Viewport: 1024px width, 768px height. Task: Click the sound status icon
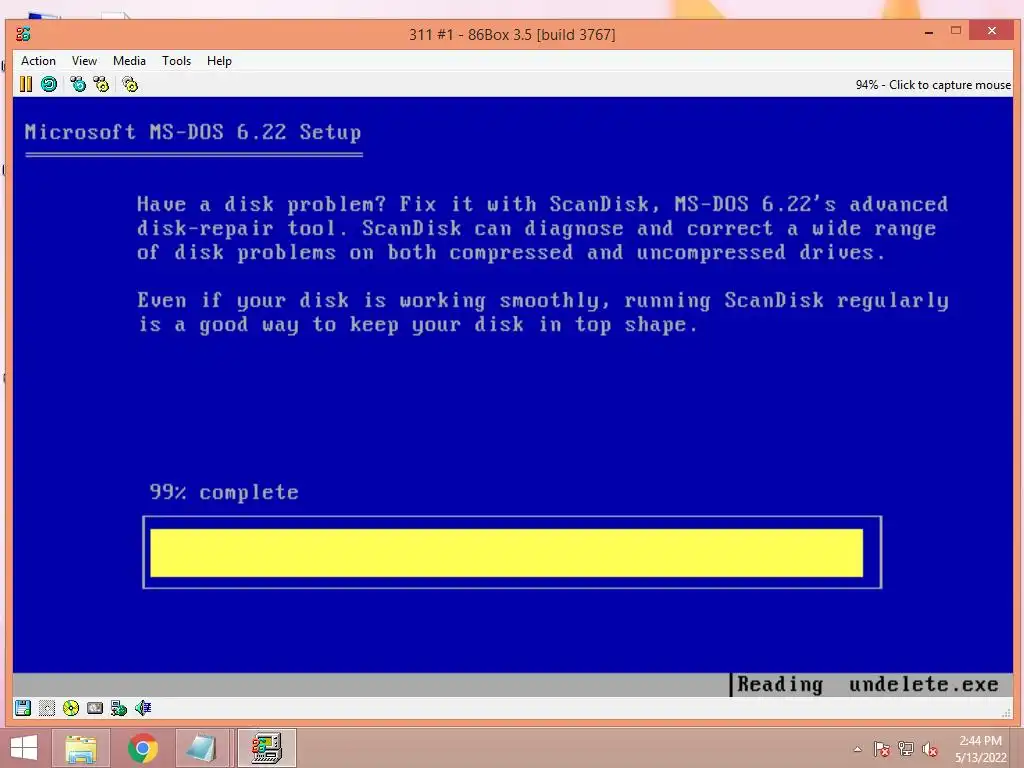click(143, 708)
